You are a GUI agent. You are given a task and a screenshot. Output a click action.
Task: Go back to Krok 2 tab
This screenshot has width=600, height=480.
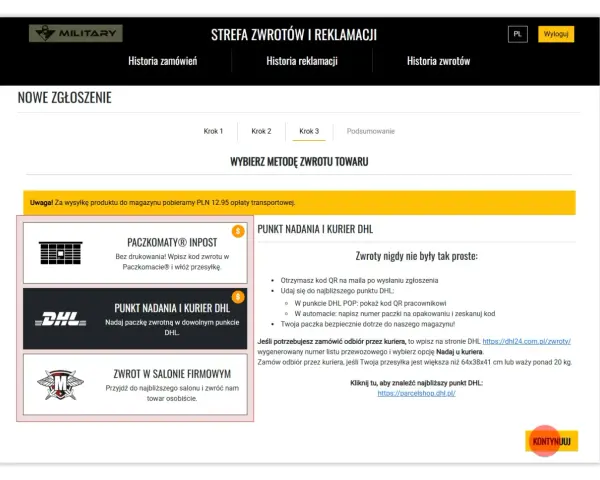point(261,131)
